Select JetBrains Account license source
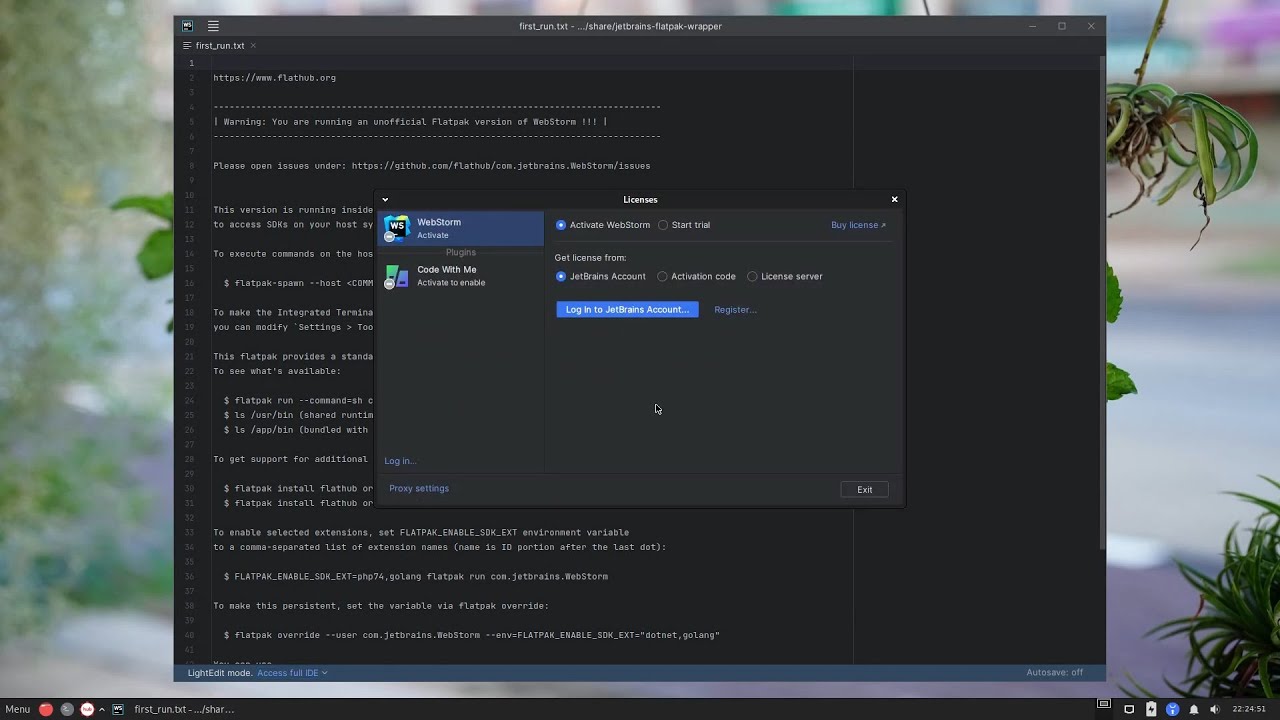This screenshot has height=720, width=1280. coord(601,276)
